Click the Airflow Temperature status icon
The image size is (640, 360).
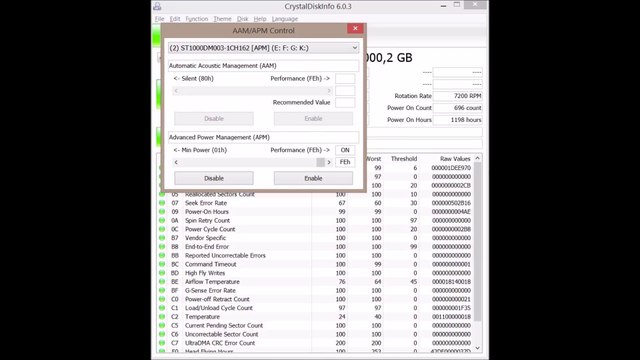tap(162, 282)
